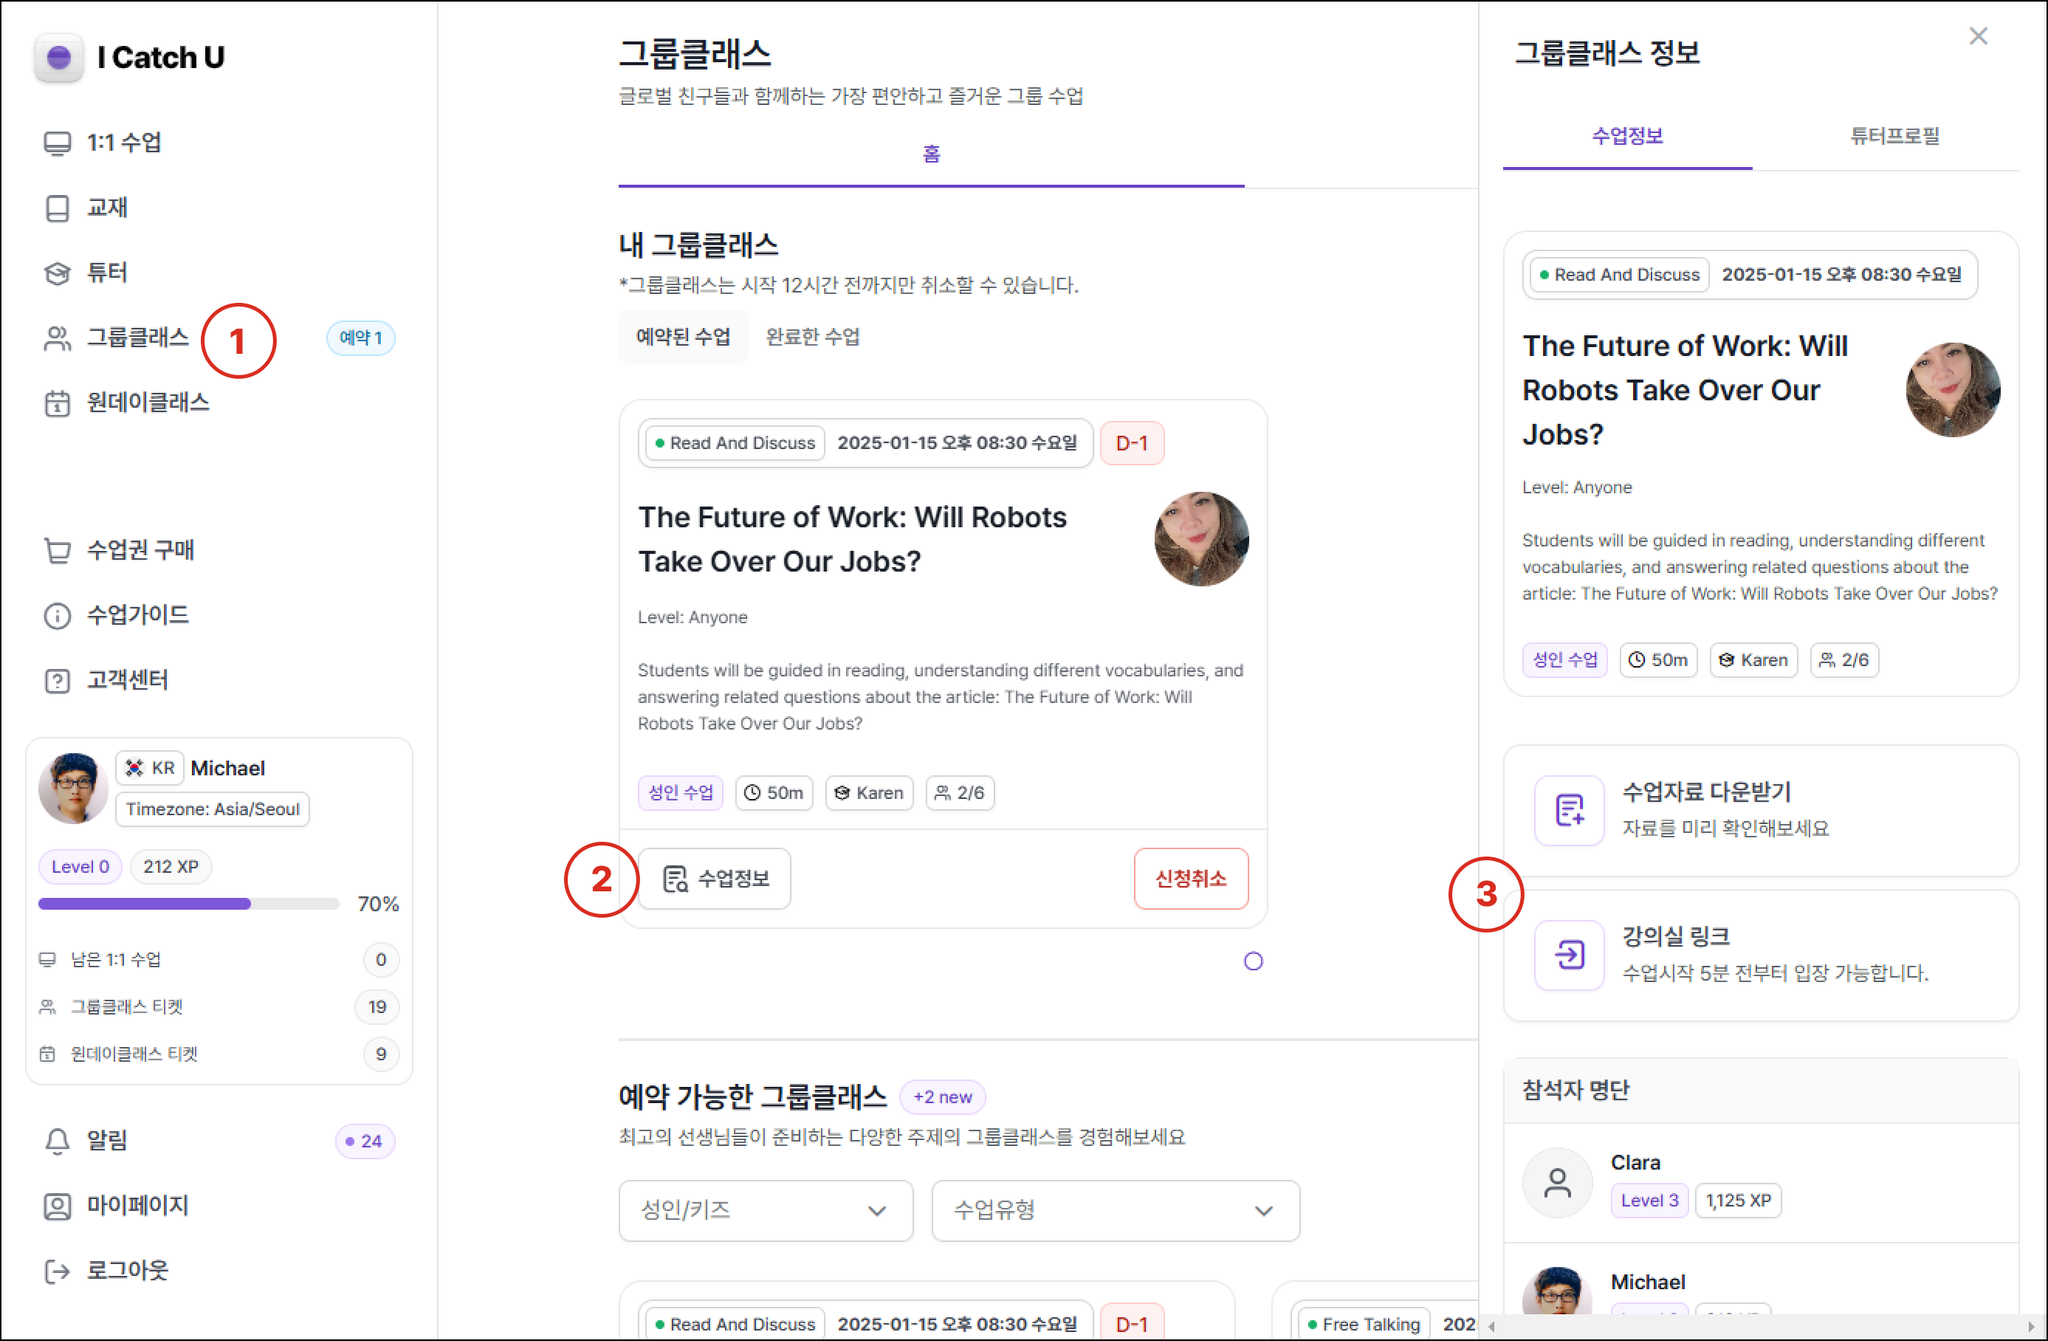2048x1341 pixels.
Task: Click the carousel page indicator dot
Action: 1253,961
